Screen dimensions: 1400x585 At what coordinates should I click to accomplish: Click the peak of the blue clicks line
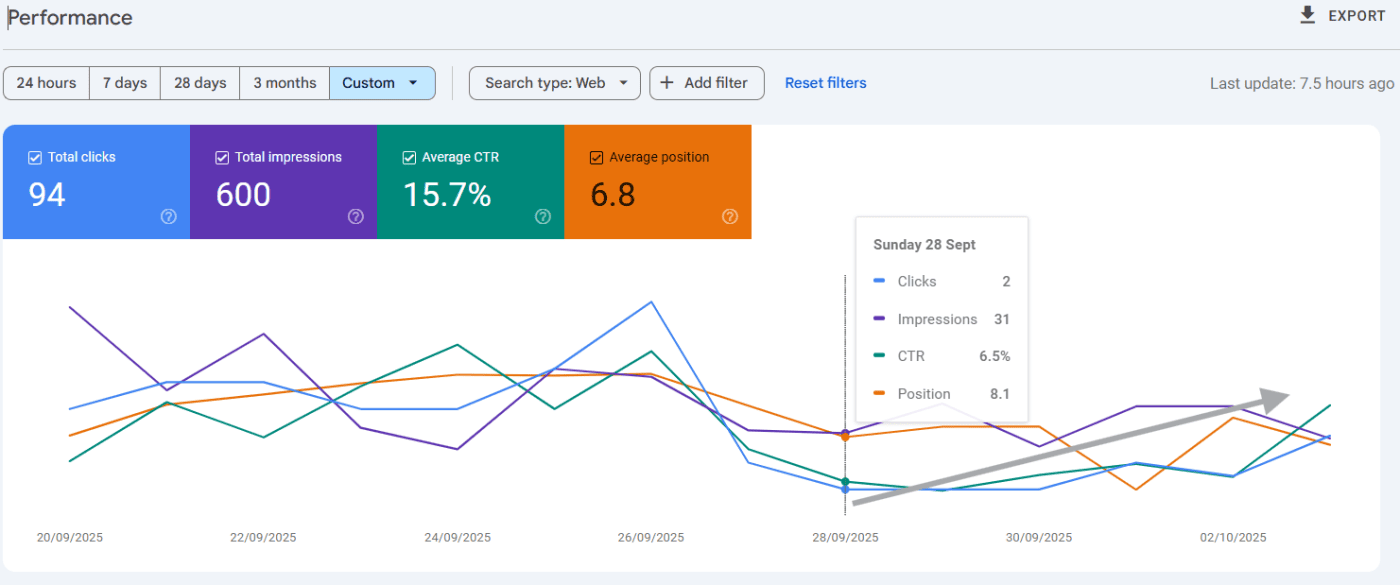tap(652, 302)
